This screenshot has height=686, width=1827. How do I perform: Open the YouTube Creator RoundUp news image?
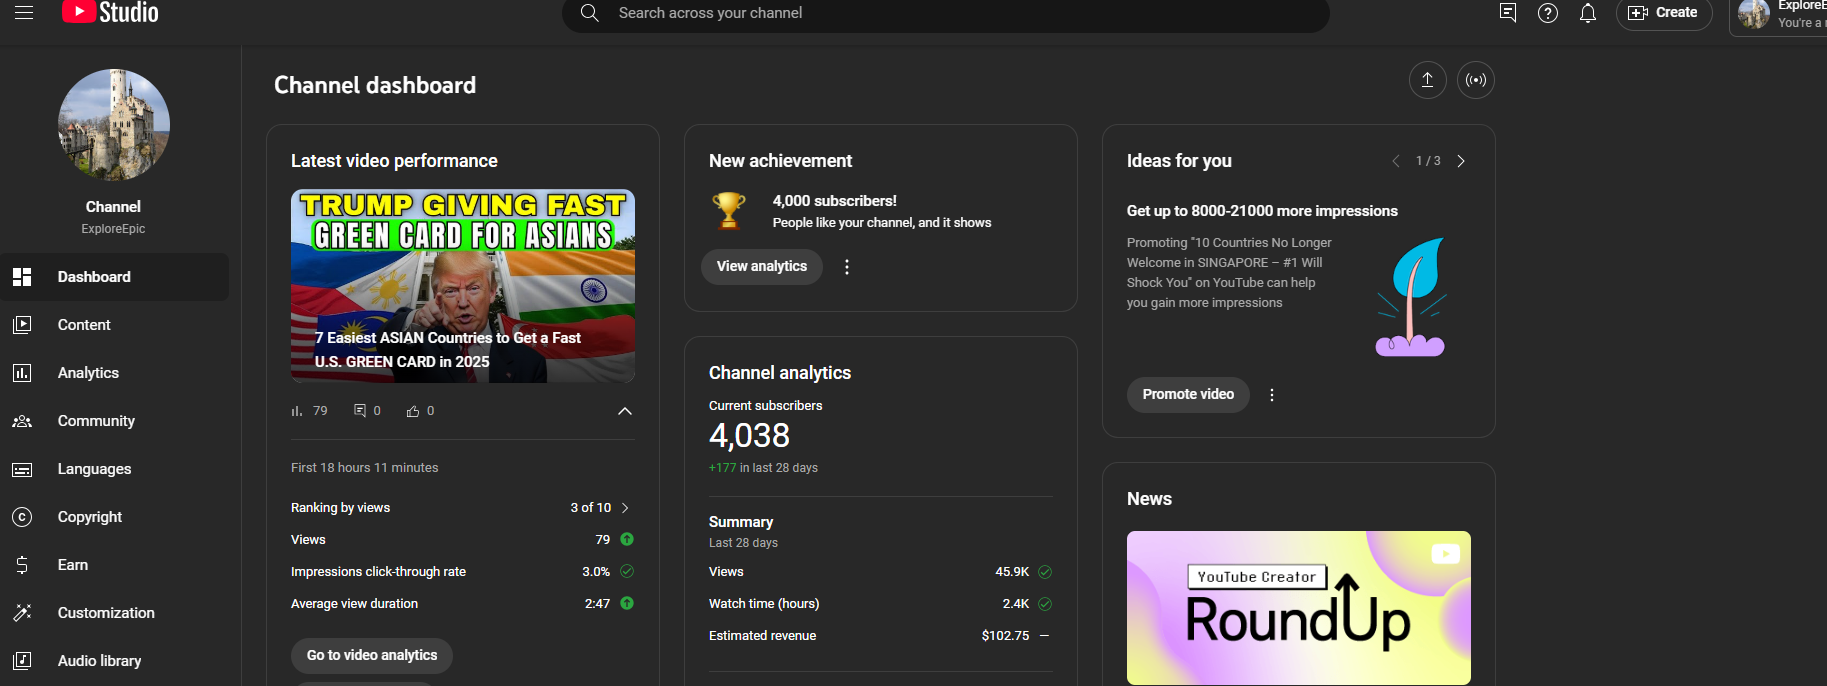coord(1299,608)
